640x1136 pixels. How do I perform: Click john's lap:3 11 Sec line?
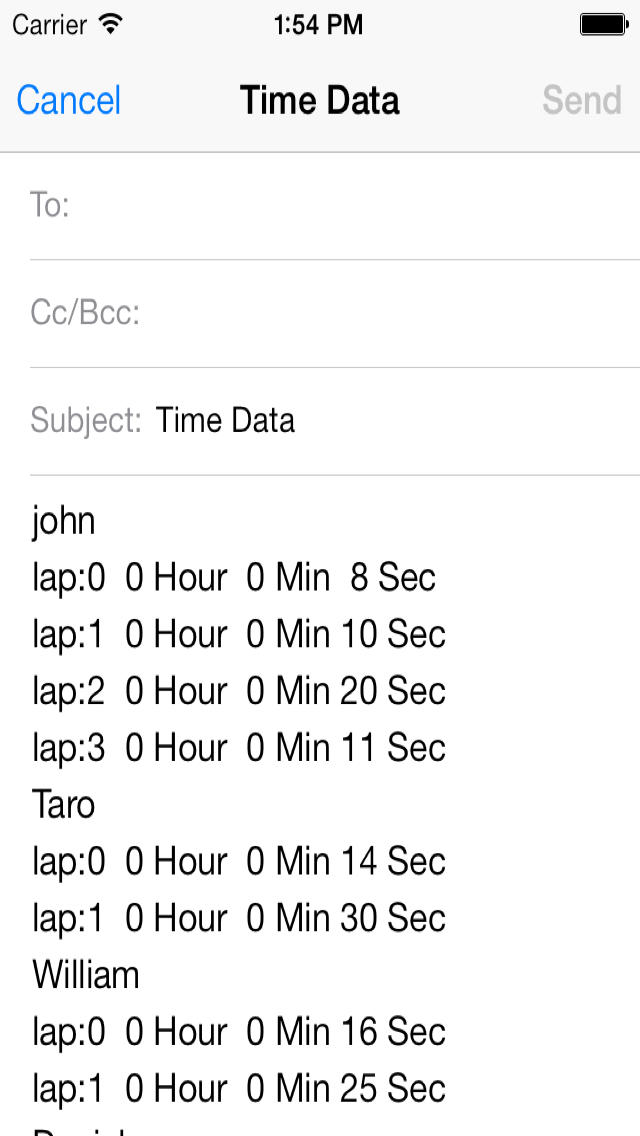tap(238, 748)
